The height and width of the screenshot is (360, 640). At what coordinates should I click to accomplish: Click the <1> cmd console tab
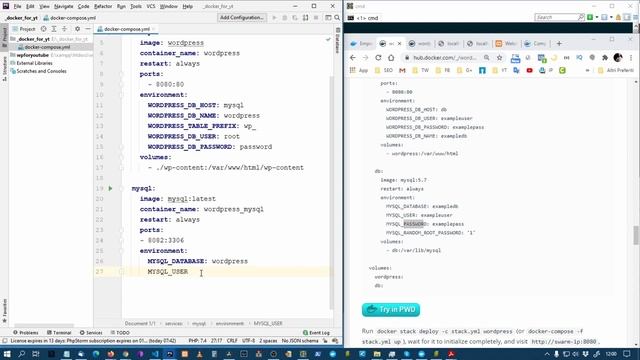363,18
